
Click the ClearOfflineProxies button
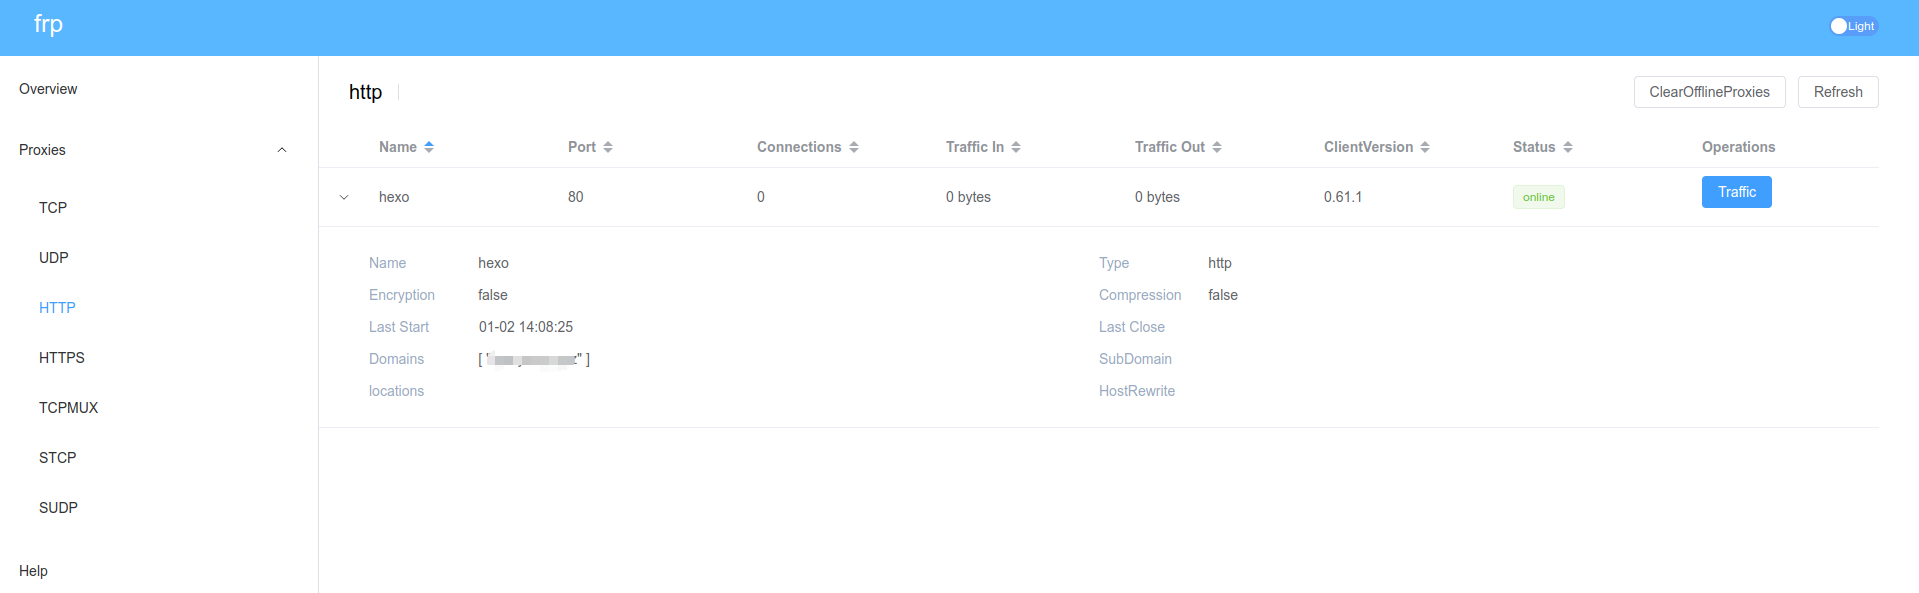(1709, 92)
